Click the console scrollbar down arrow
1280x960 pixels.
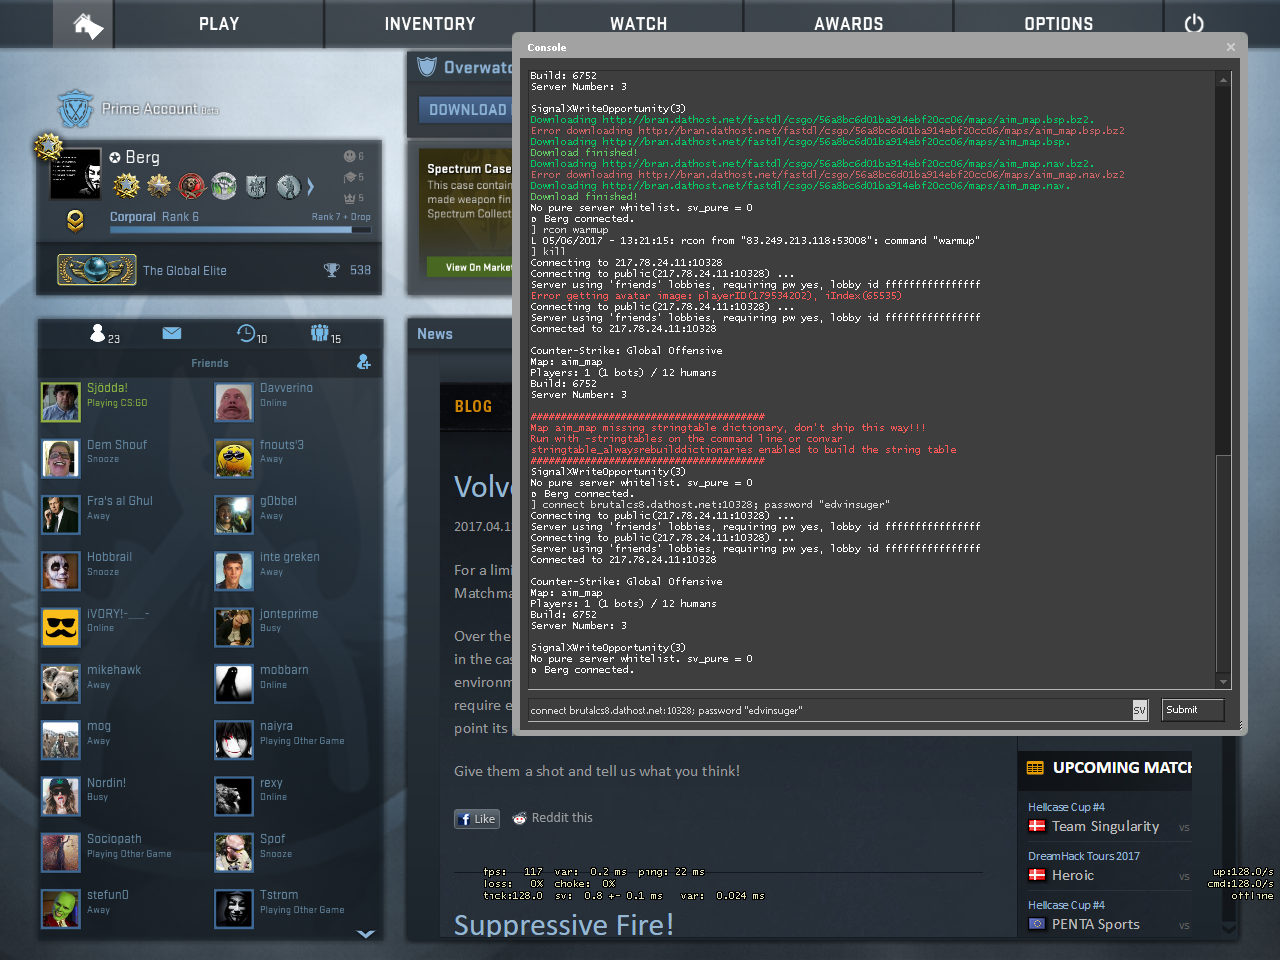click(x=1223, y=682)
